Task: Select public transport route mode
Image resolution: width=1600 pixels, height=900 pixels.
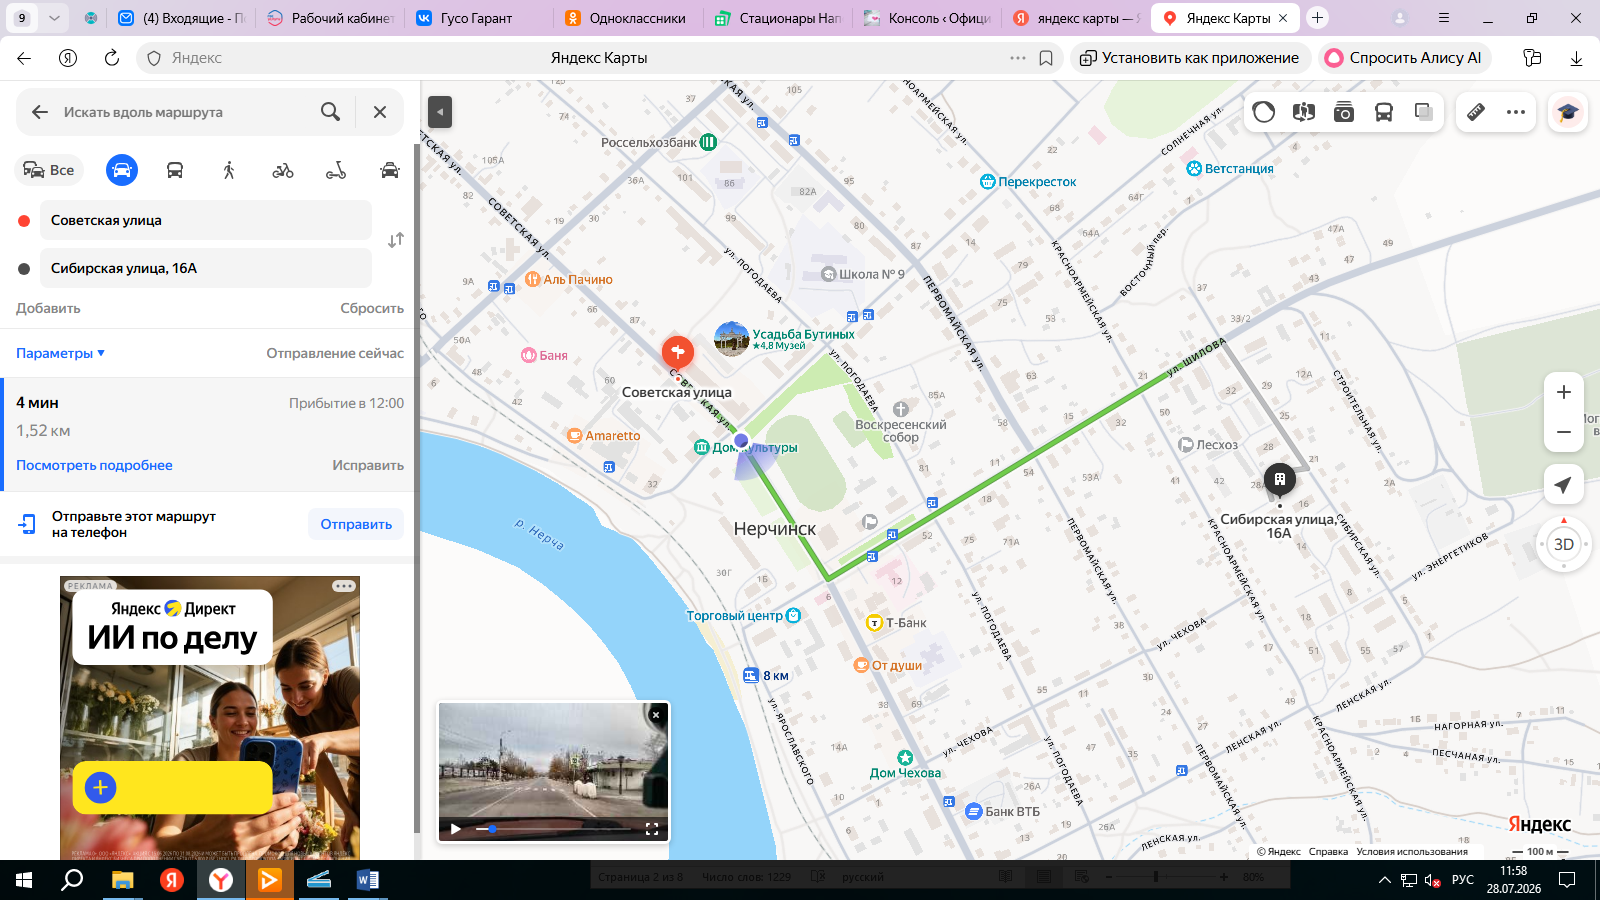Action: [x=175, y=170]
